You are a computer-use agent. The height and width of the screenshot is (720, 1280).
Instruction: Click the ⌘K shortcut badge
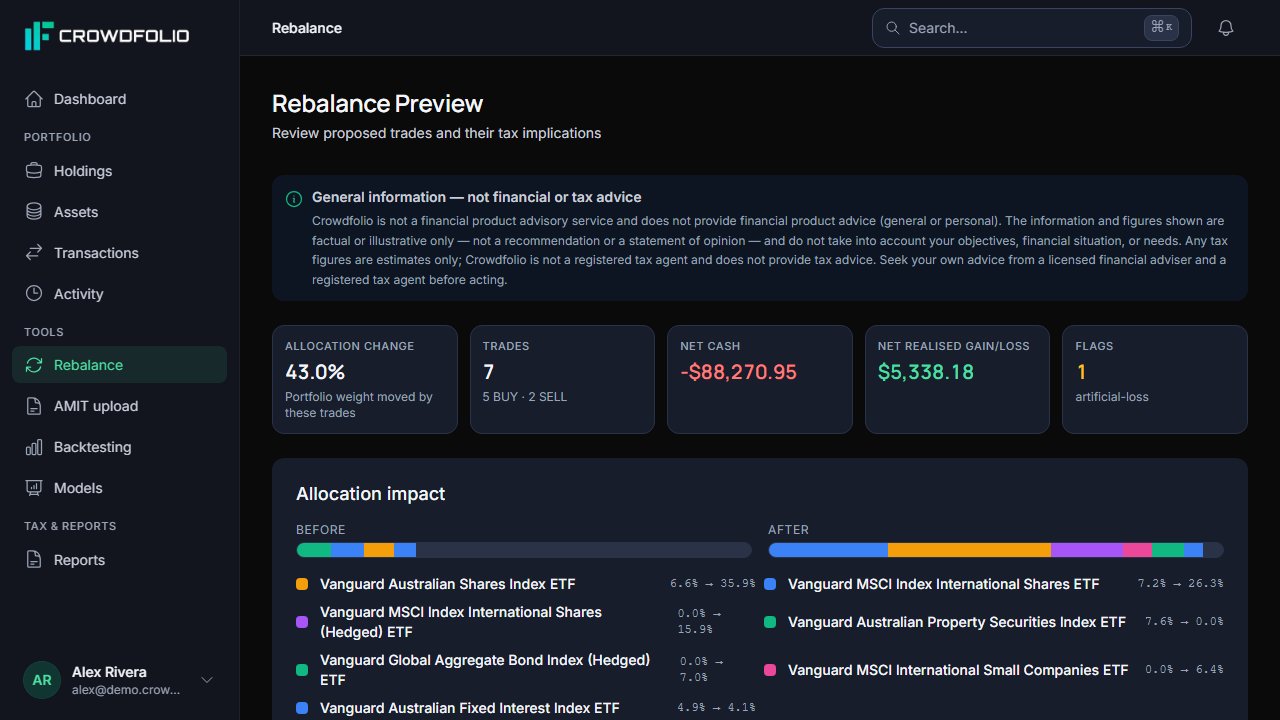(x=1161, y=28)
